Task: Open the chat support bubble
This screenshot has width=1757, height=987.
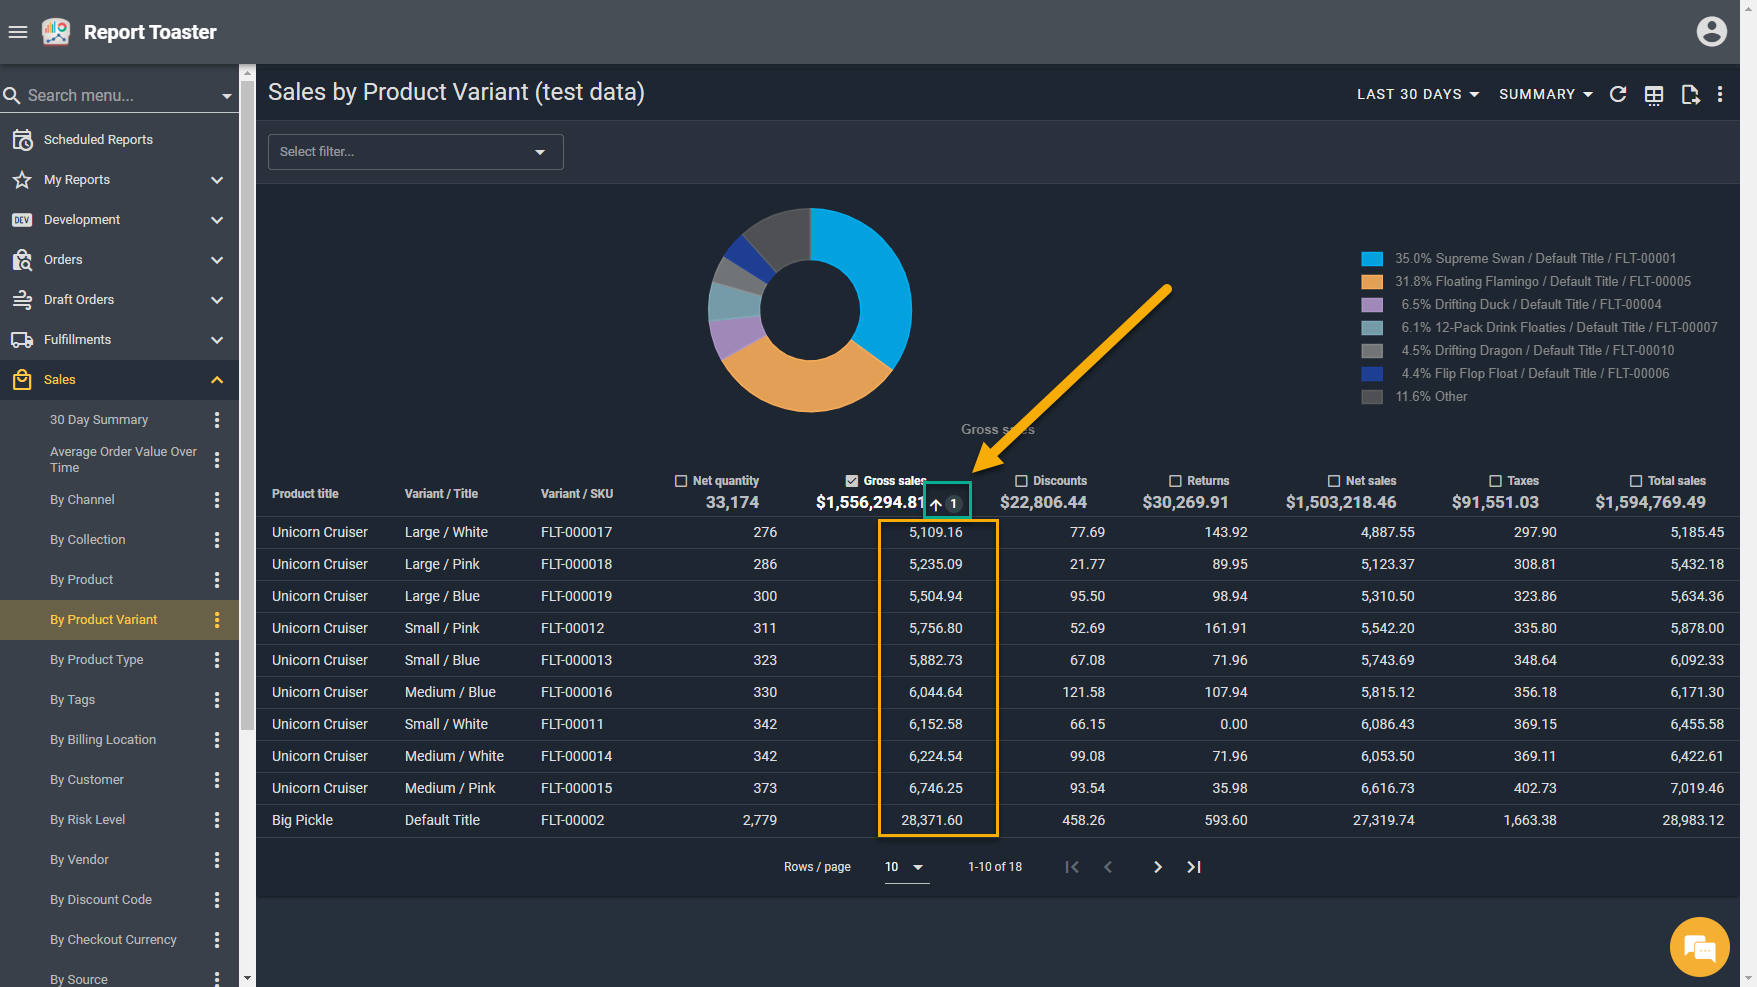Action: pos(1699,946)
